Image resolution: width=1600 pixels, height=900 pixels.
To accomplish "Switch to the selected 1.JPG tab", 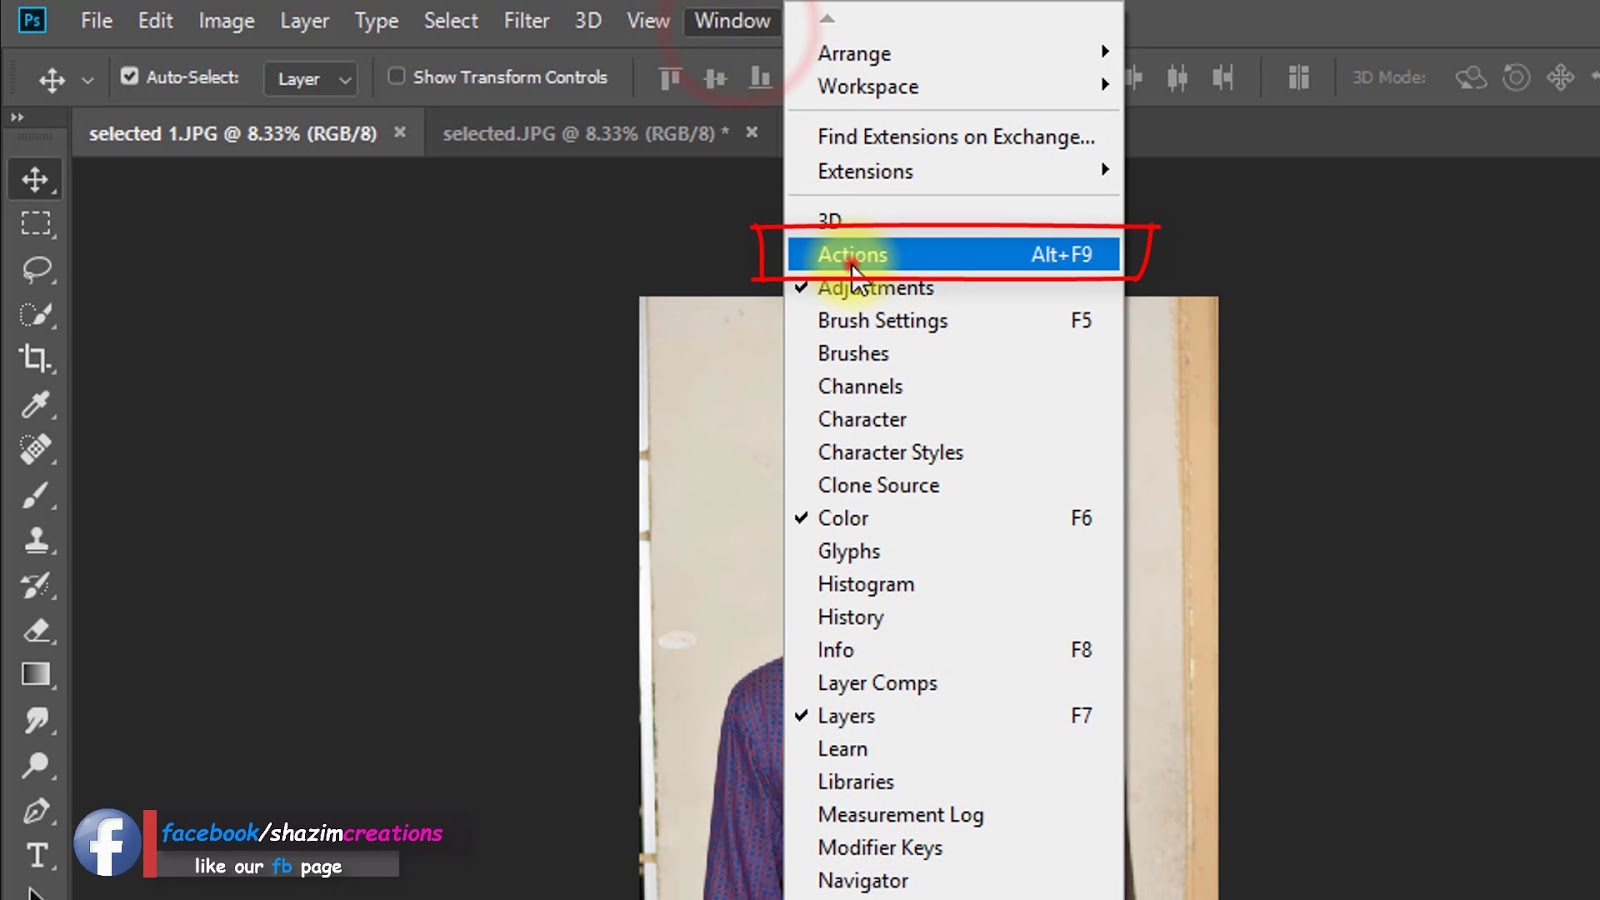I will (233, 133).
